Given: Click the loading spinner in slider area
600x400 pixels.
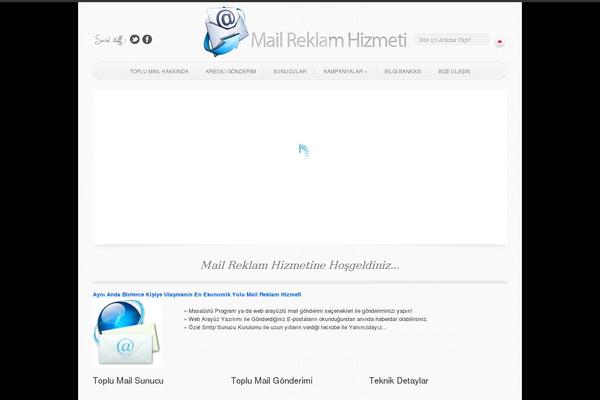Looking at the screenshot, I should pyautogui.click(x=304, y=150).
